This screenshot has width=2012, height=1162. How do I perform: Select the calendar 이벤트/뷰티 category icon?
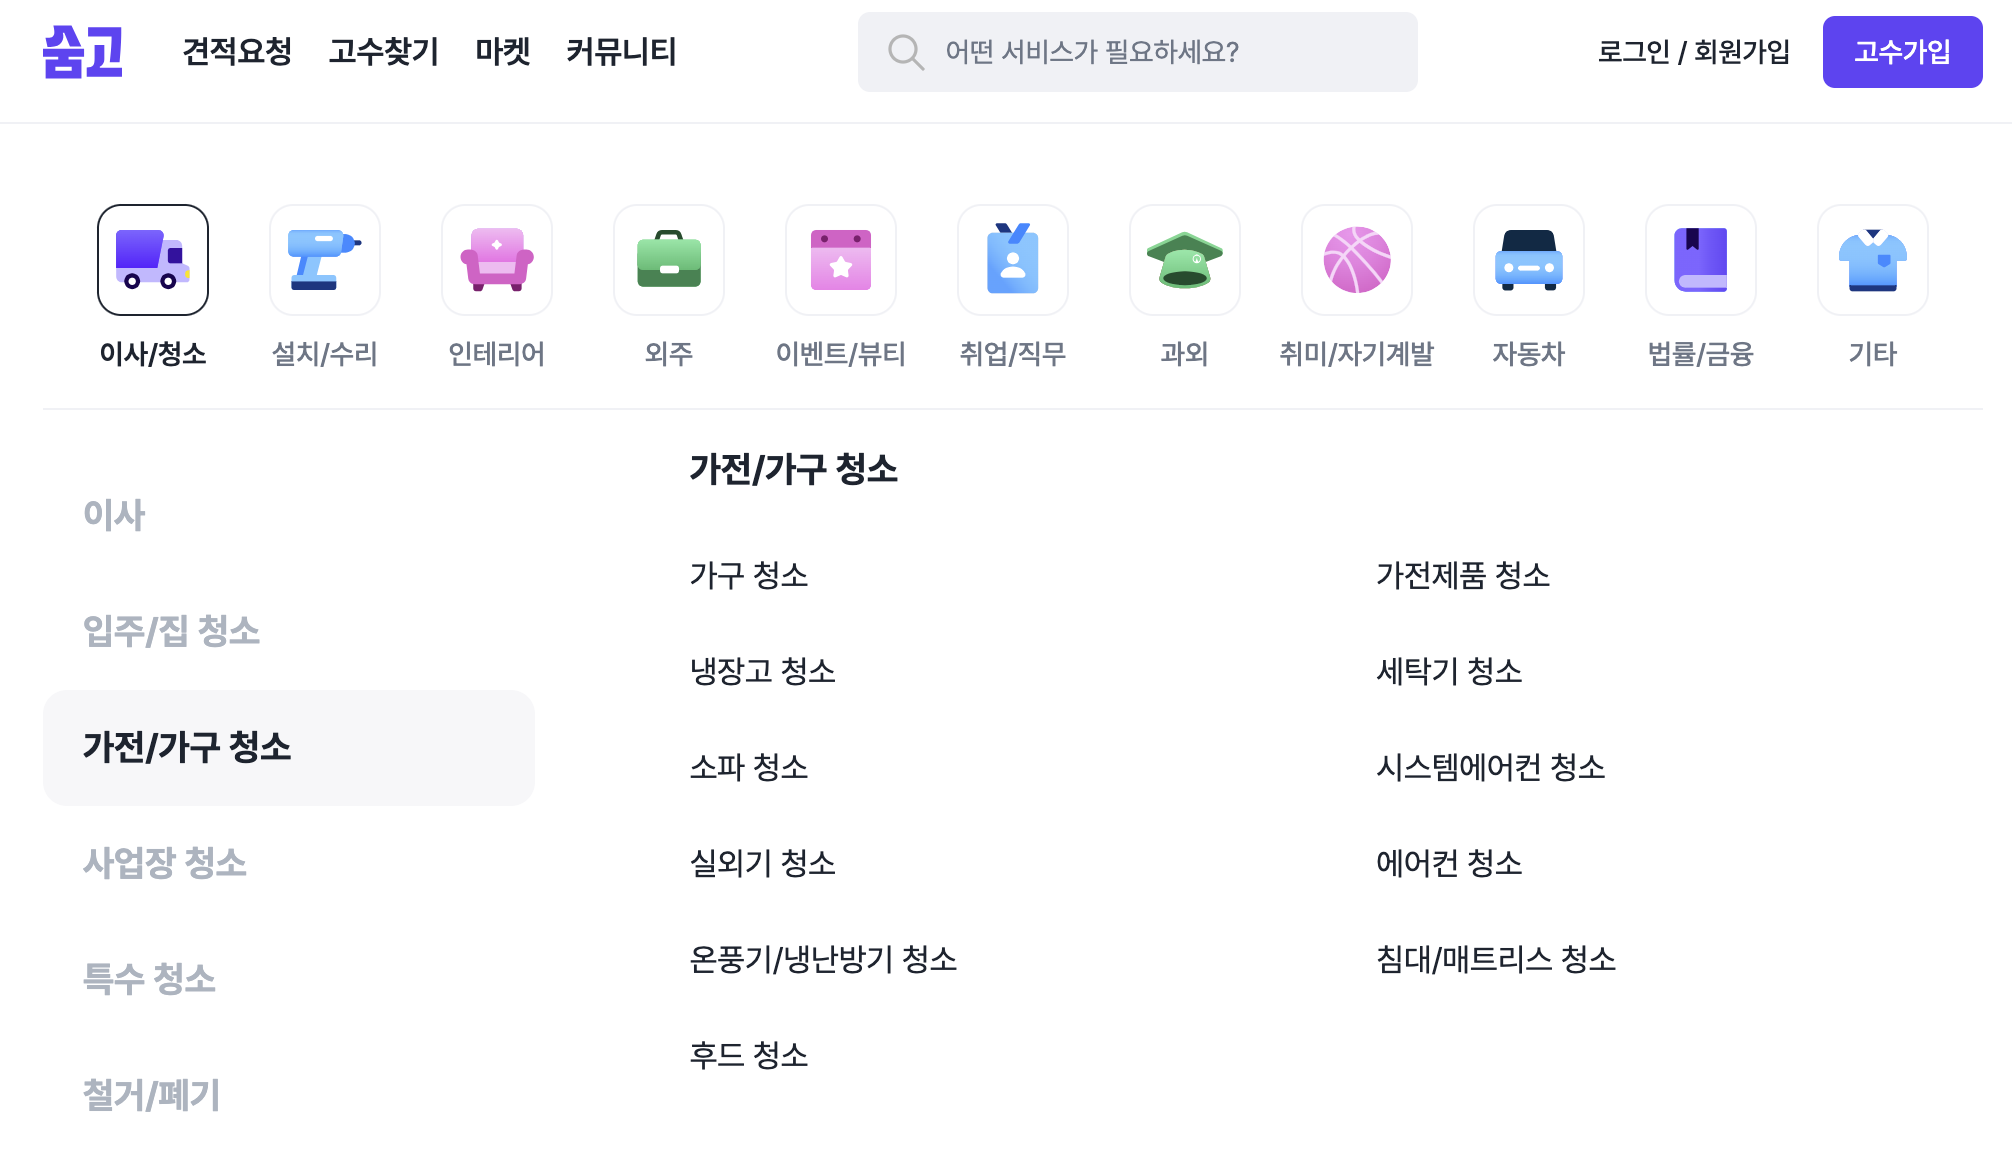841,260
